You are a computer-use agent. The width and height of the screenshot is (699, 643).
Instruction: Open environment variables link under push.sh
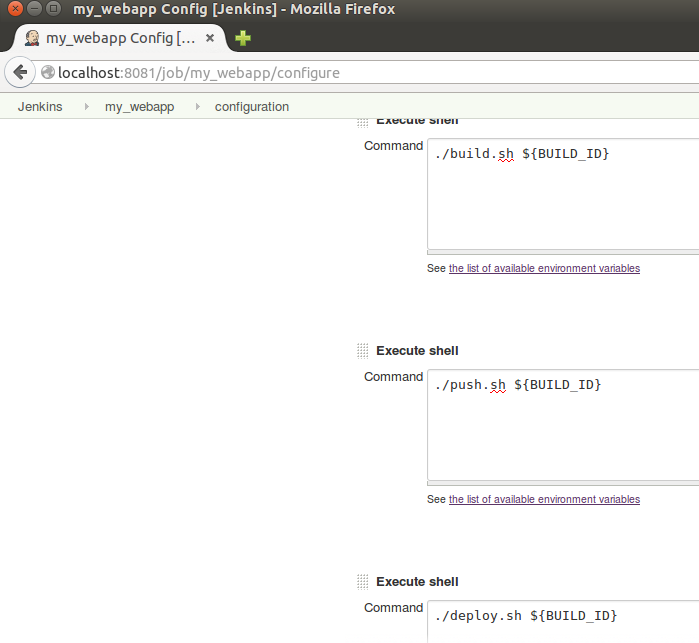[x=544, y=499]
